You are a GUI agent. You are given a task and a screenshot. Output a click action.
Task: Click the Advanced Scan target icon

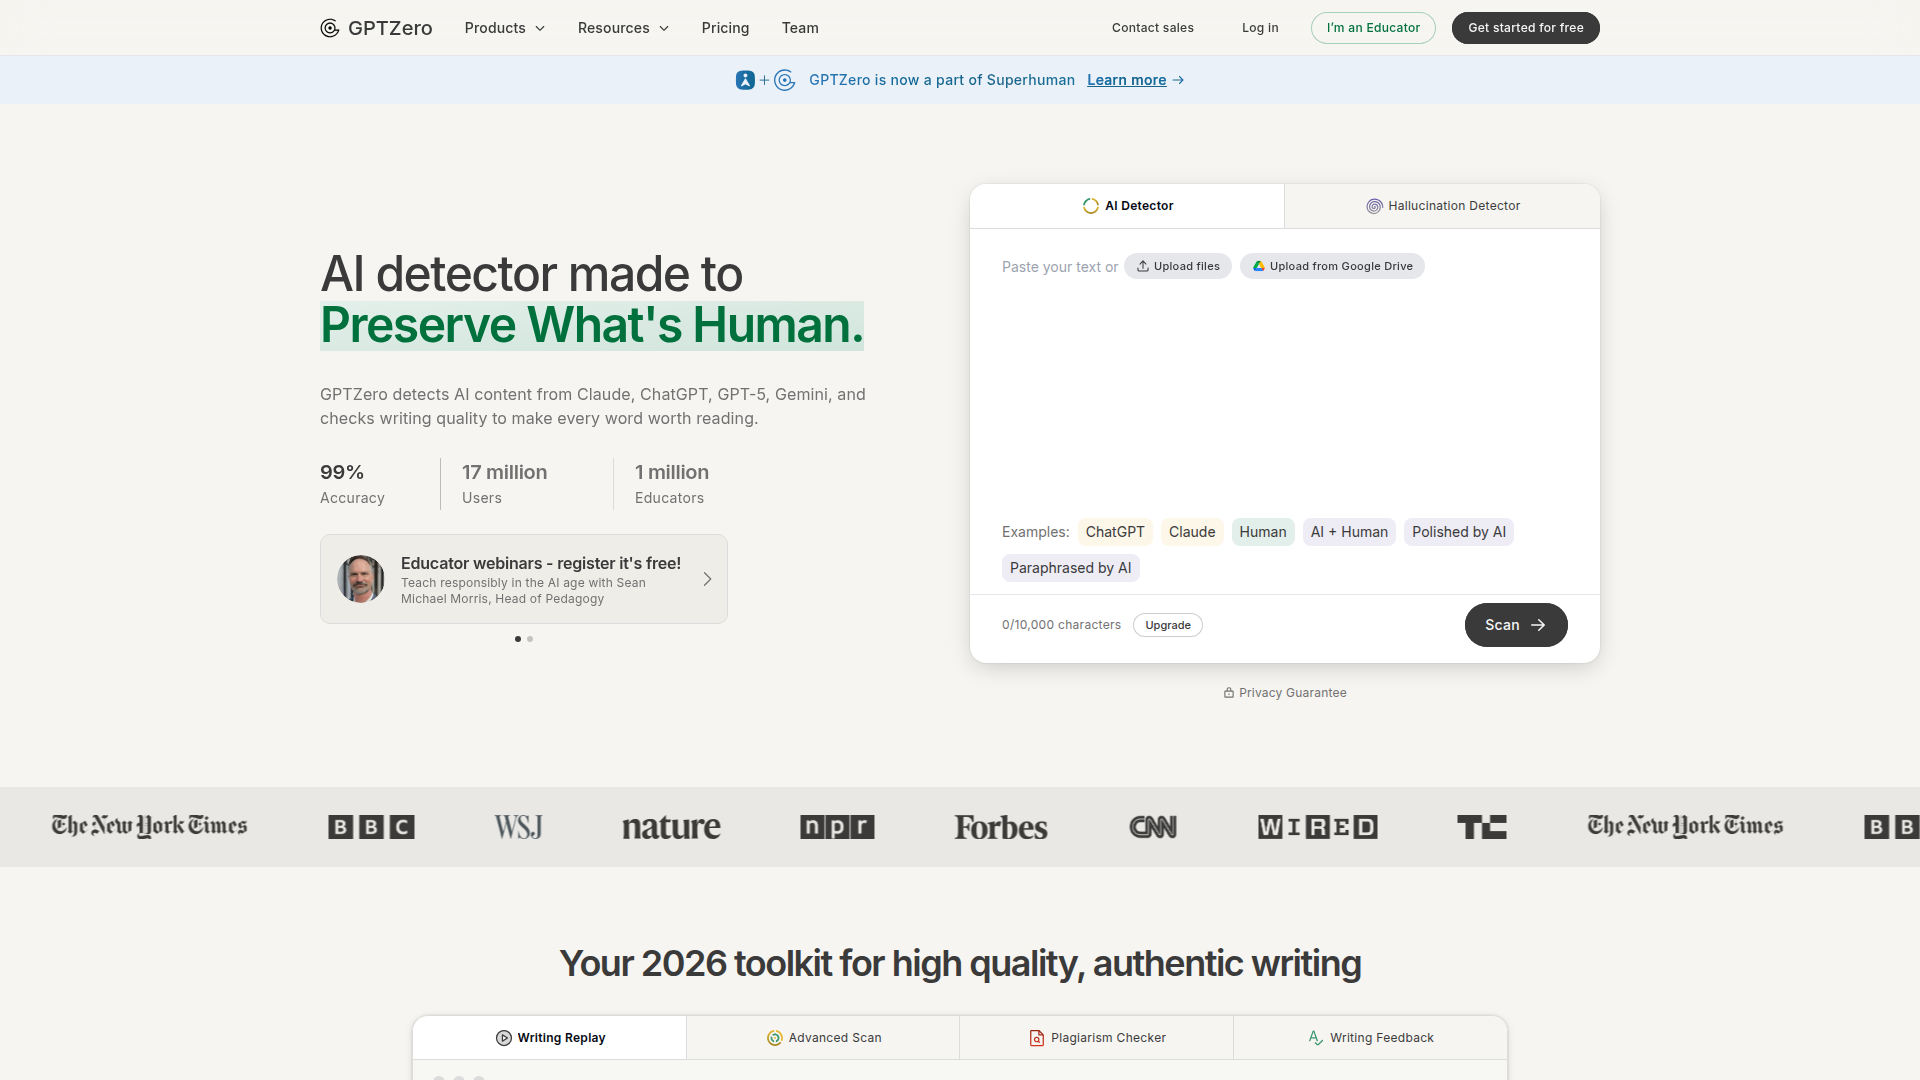click(x=775, y=1038)
